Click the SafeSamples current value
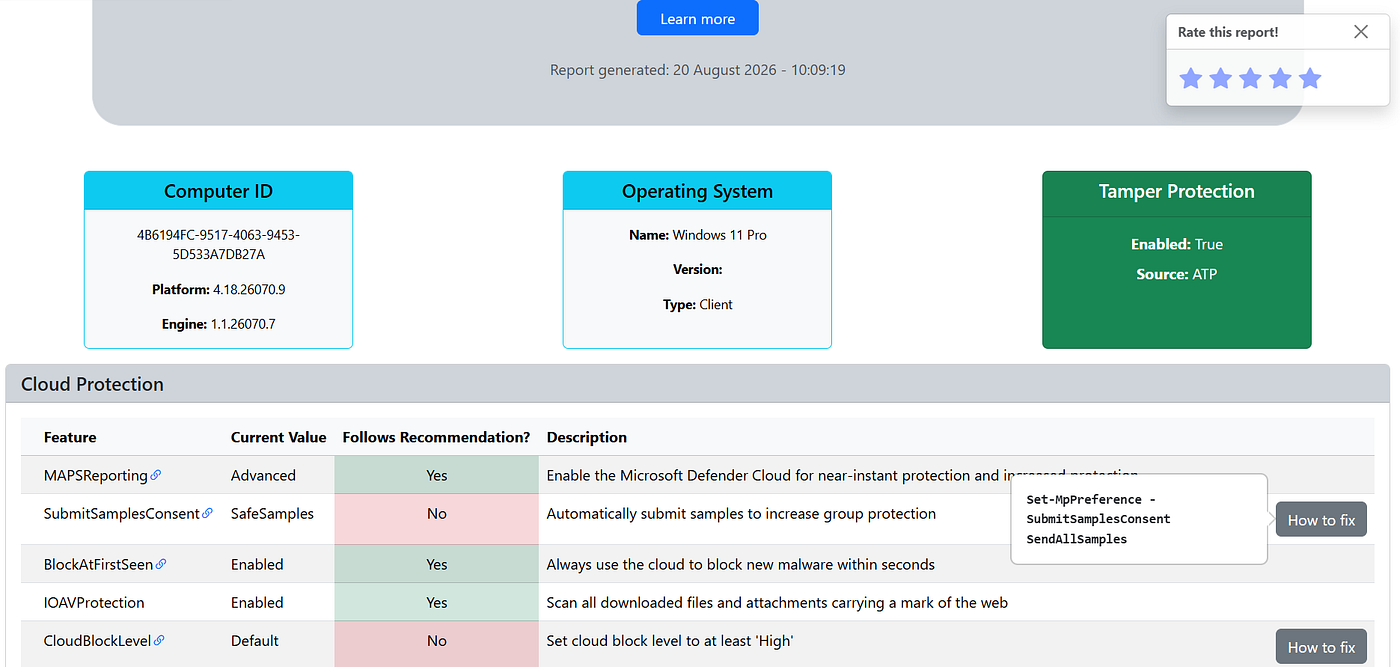 point(272,513)
